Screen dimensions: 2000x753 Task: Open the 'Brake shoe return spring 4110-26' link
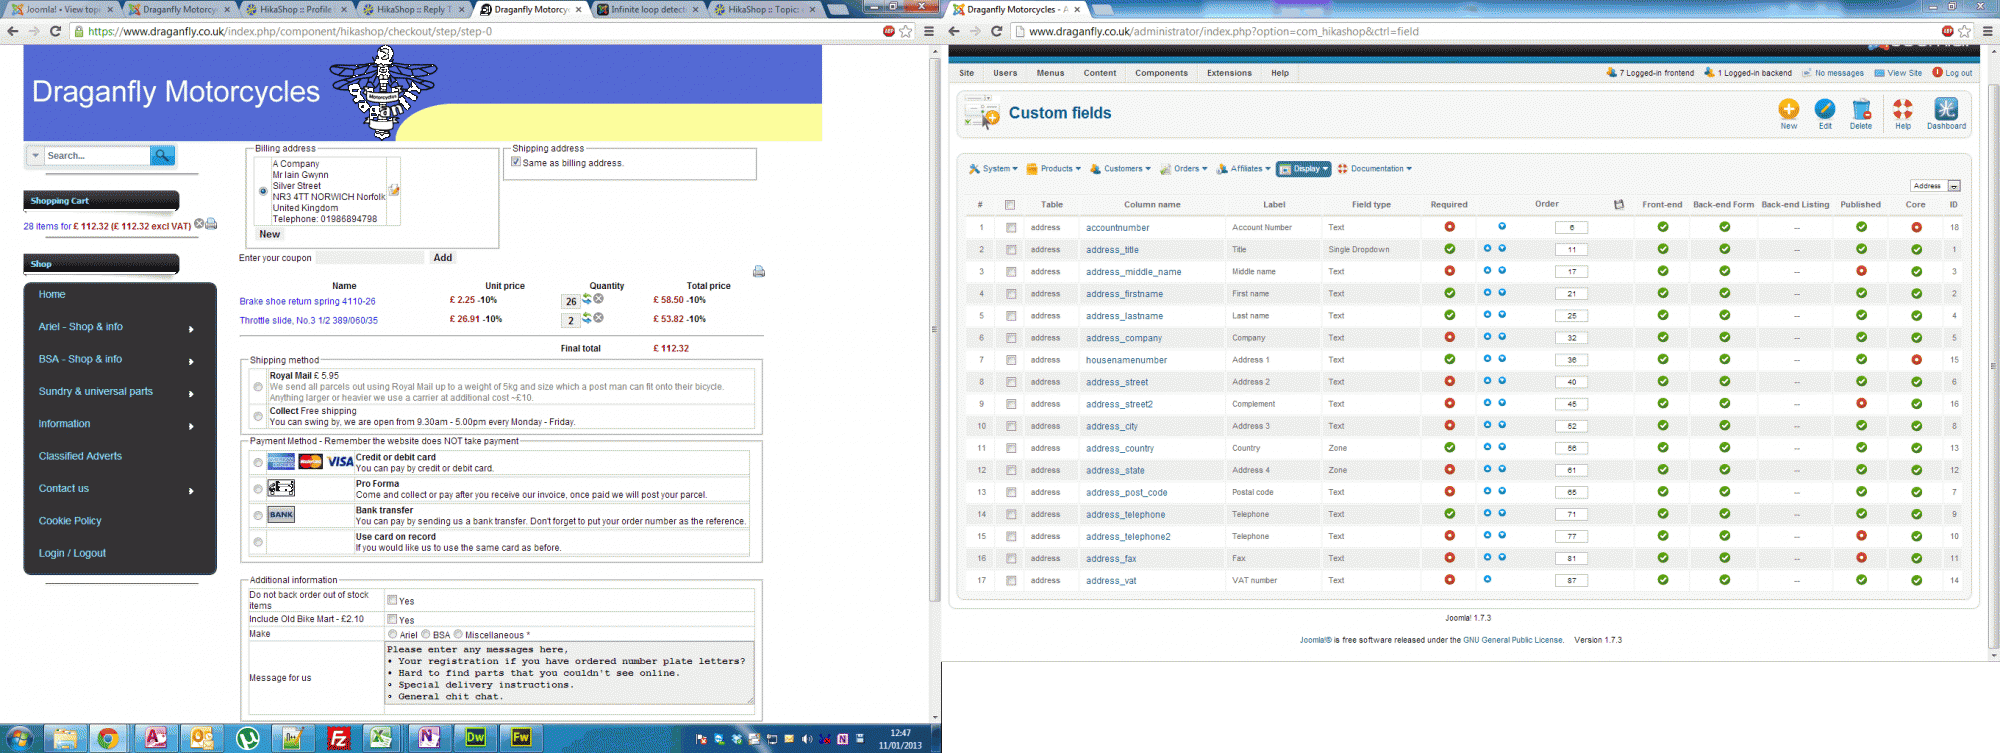point(308,301)
